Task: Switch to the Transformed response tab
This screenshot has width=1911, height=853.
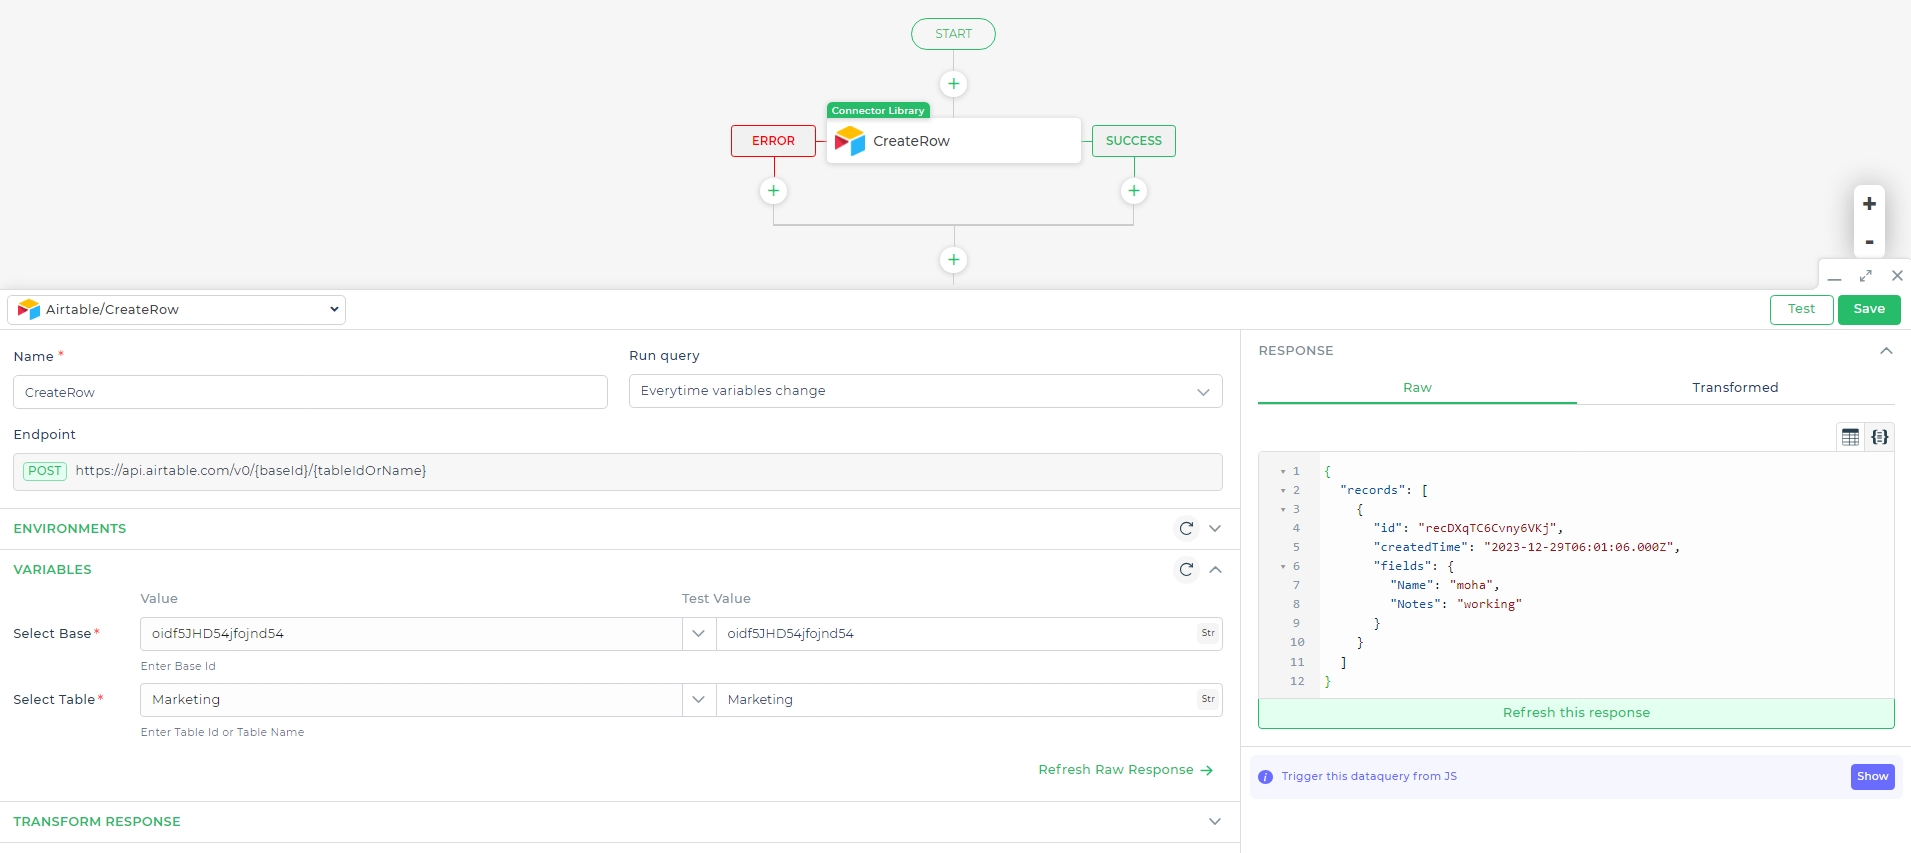Action: tap(1735, 388)
